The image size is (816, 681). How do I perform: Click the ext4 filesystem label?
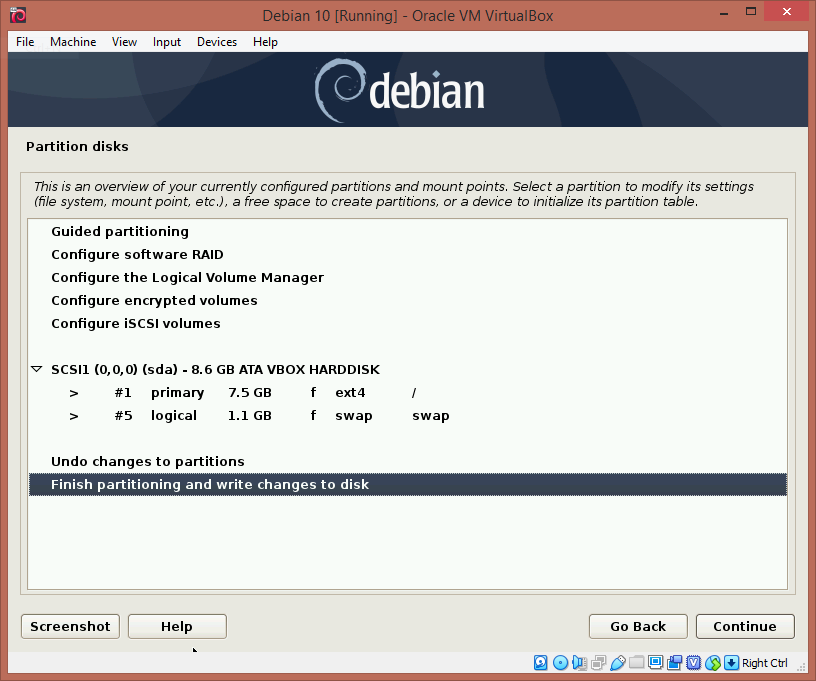pyautogui.click(x=350, y=393)
